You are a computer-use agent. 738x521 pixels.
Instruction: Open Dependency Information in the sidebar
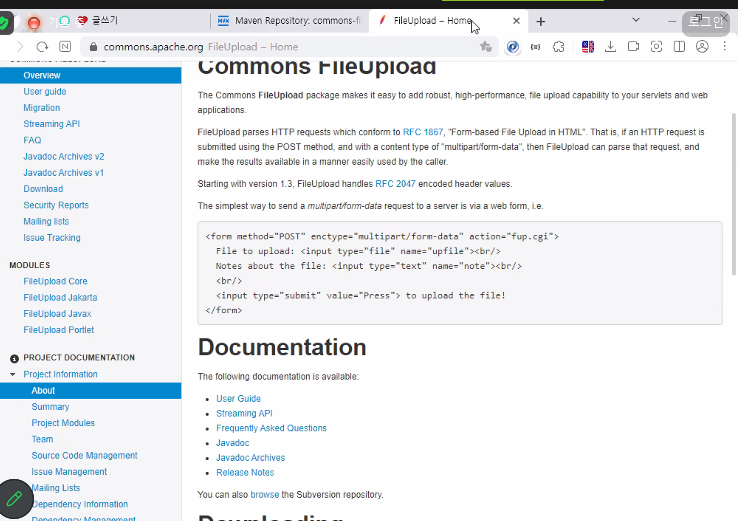tap(80, 505)
